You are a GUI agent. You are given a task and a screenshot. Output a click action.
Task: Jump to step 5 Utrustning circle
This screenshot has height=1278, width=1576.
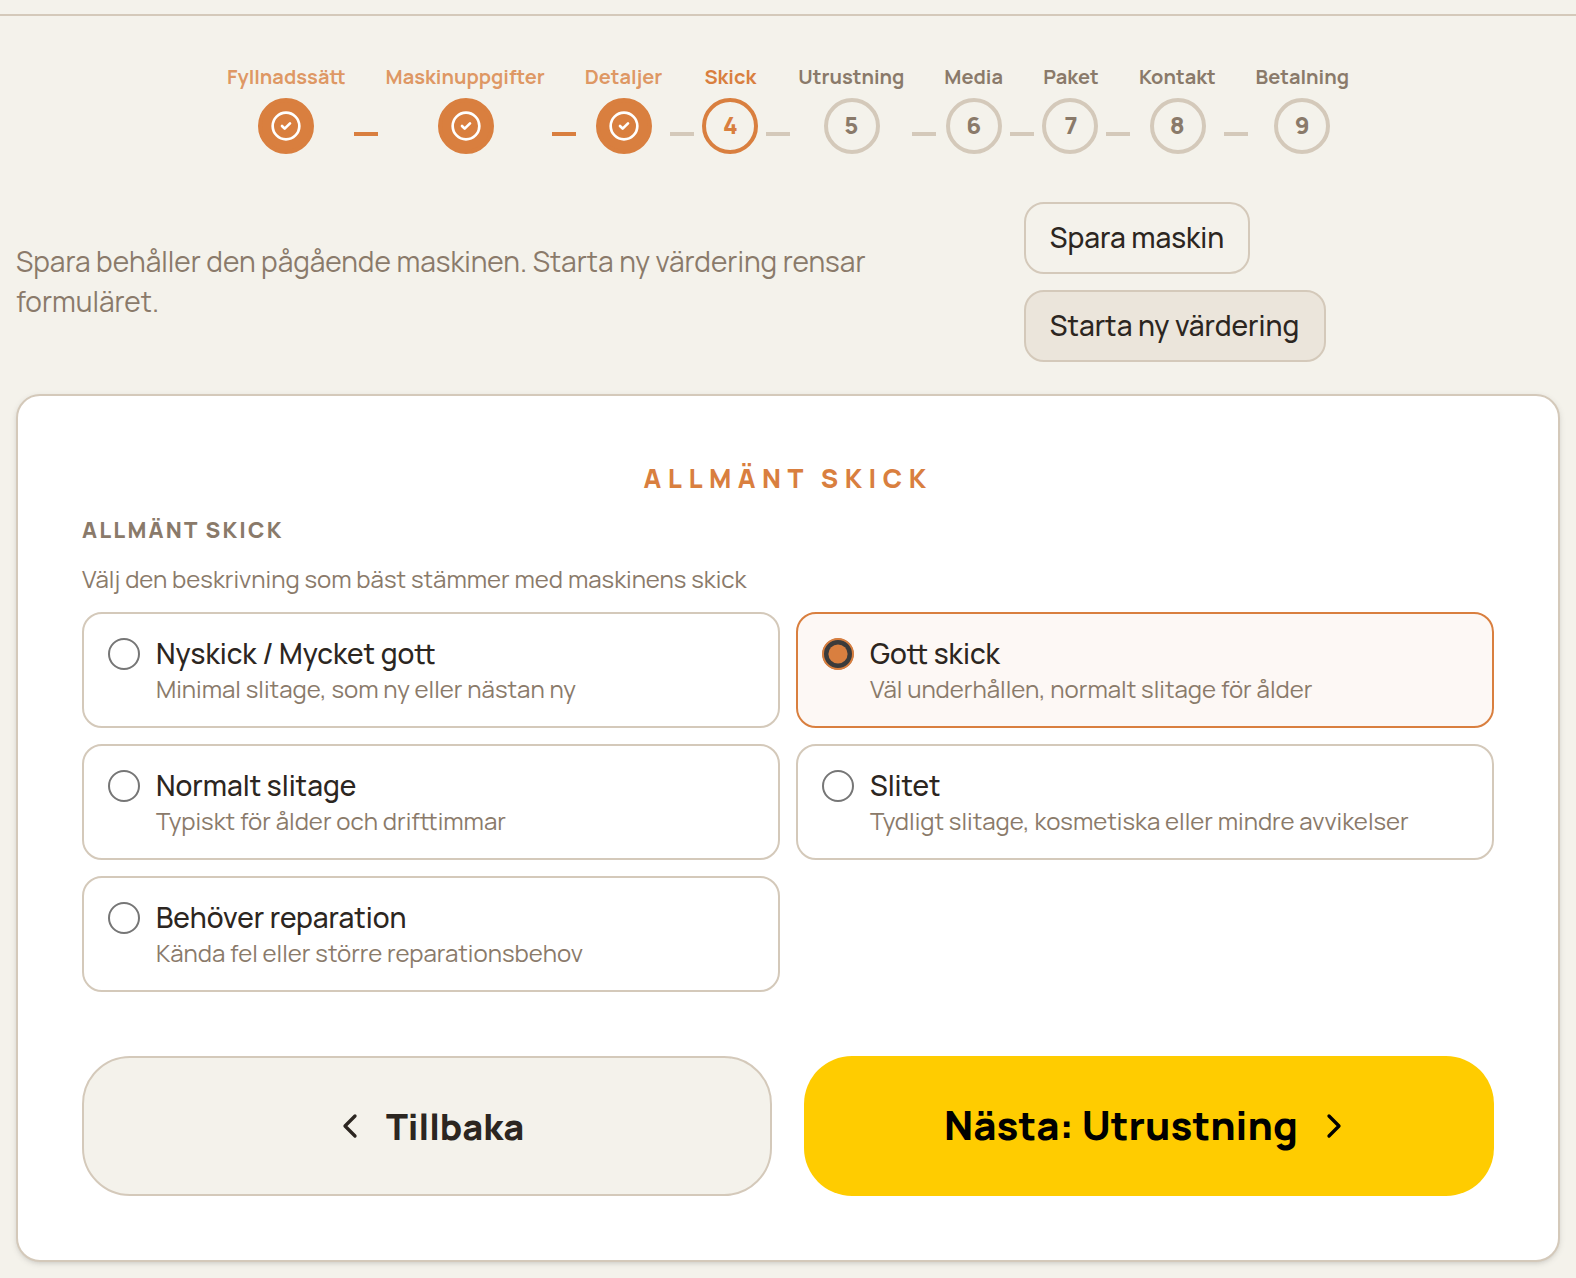[x=852, y=126]
